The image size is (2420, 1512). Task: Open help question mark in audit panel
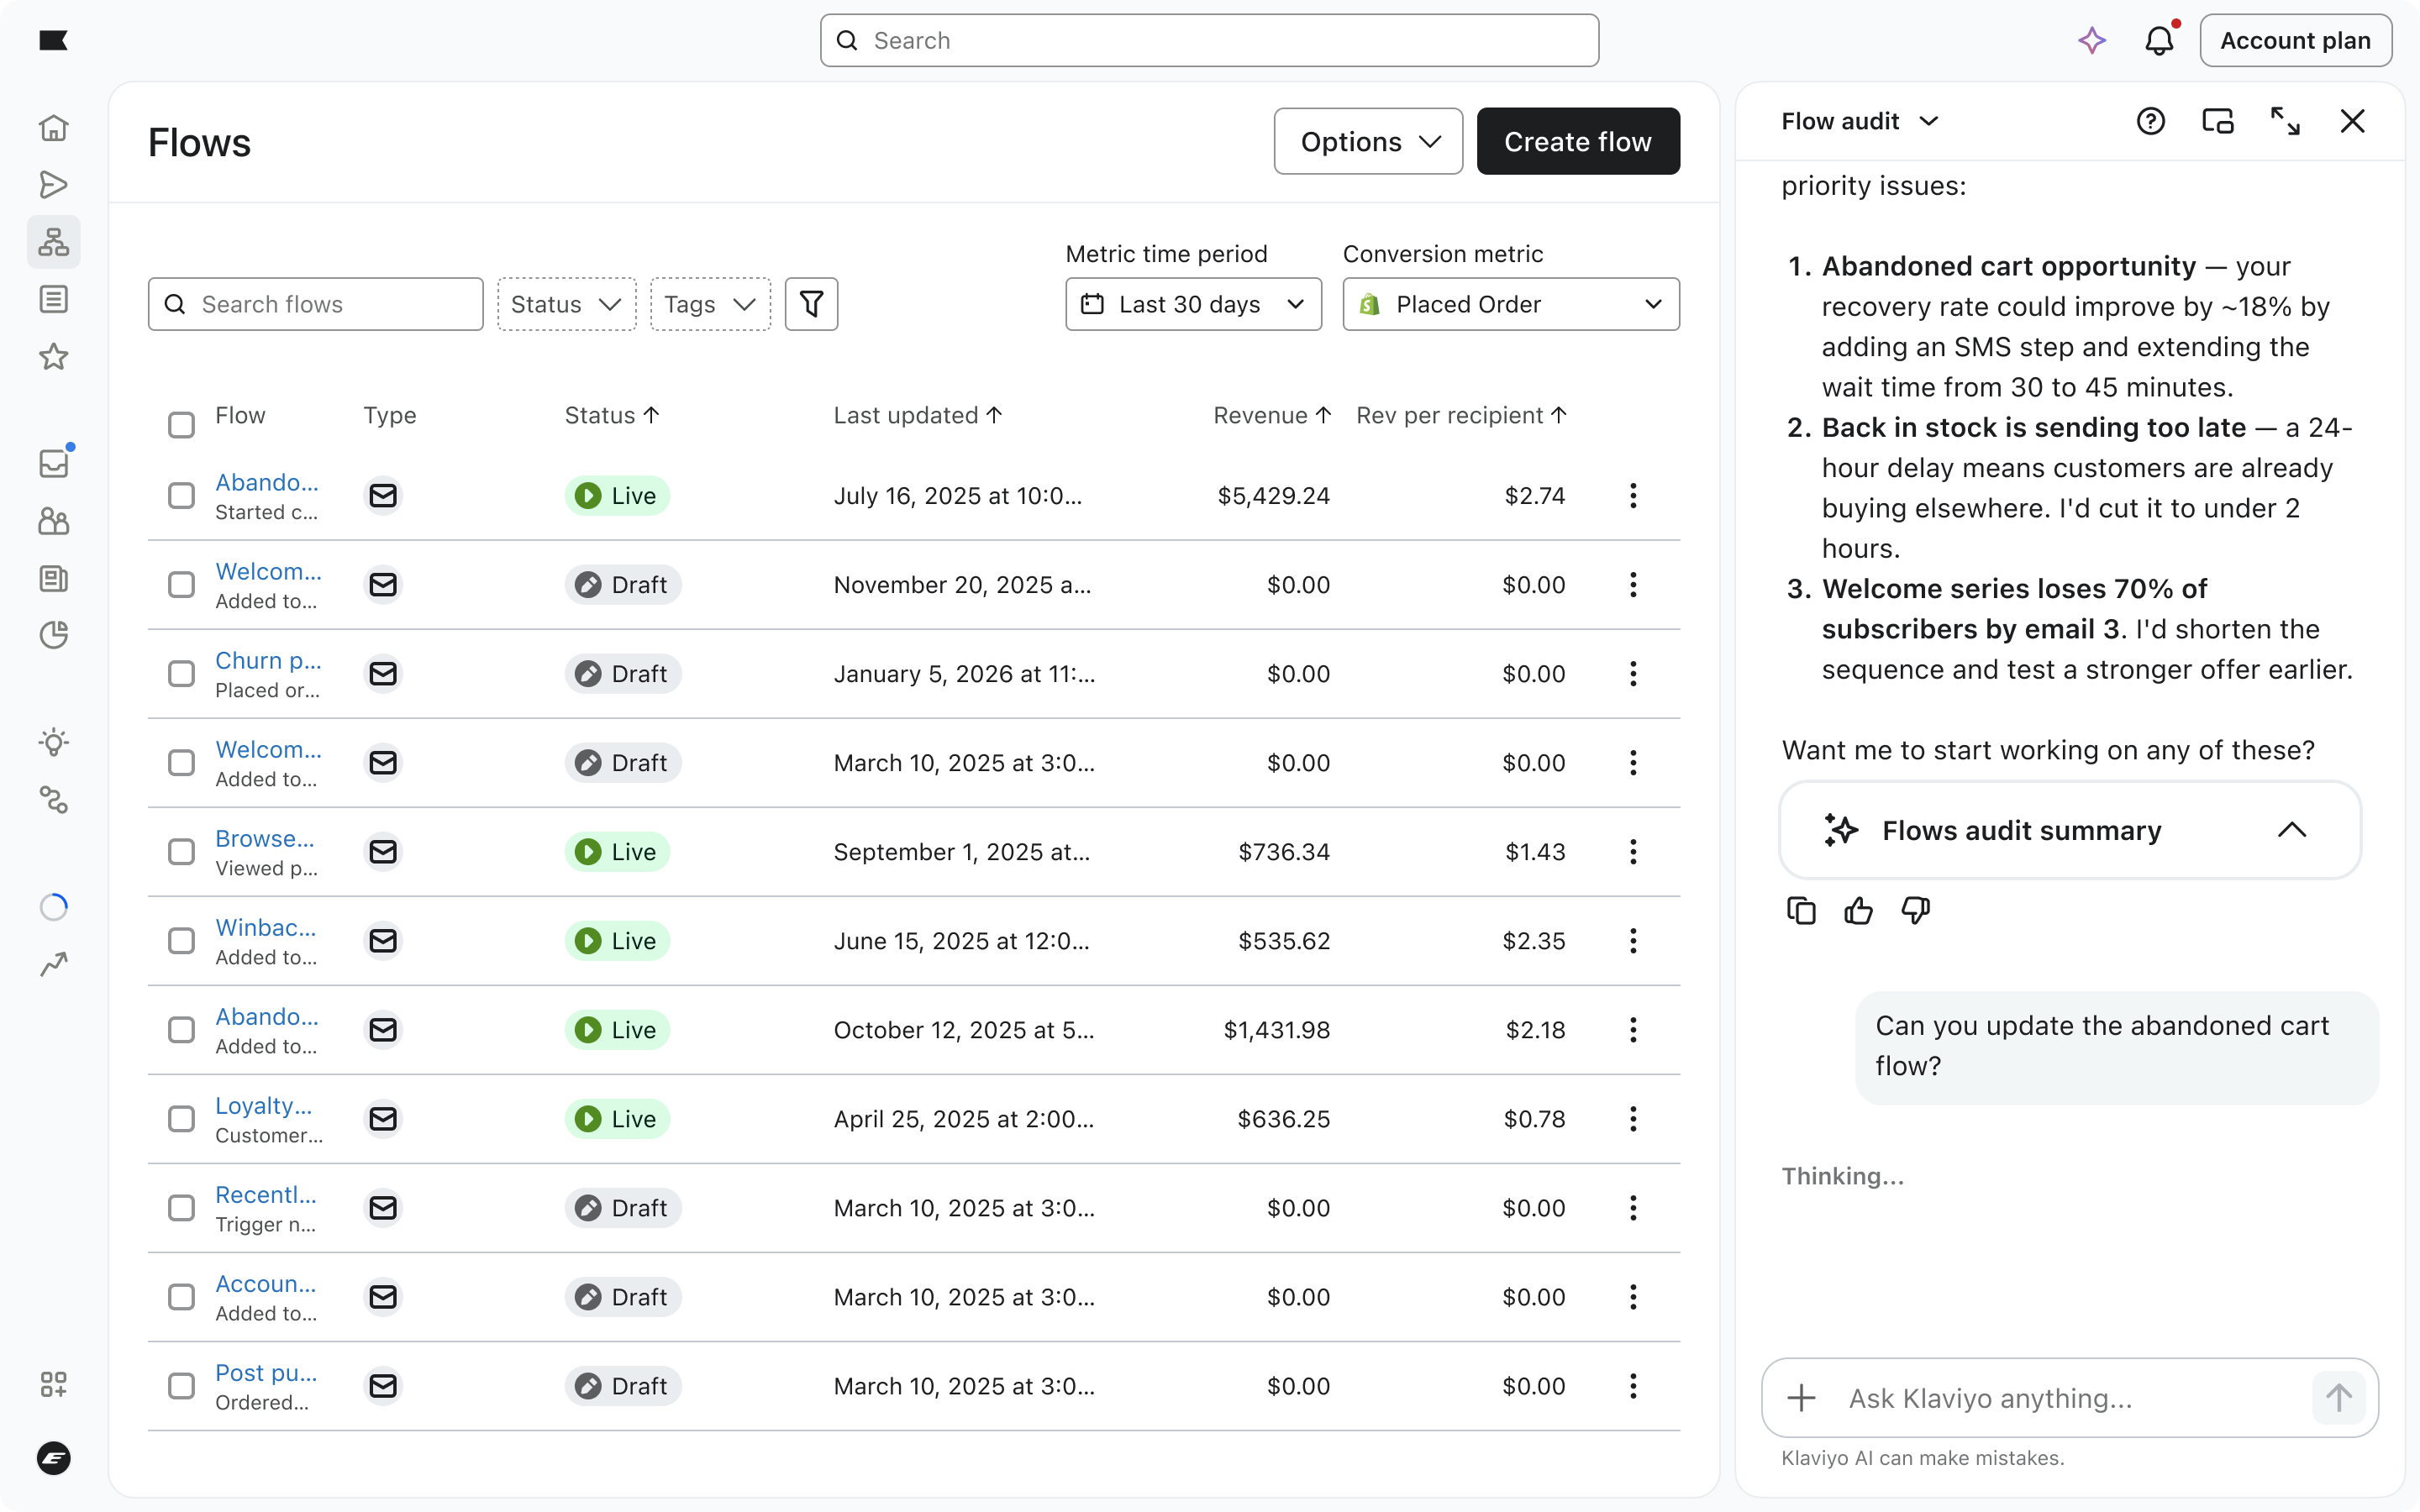pyautogui.click(x=2150, y=121)
